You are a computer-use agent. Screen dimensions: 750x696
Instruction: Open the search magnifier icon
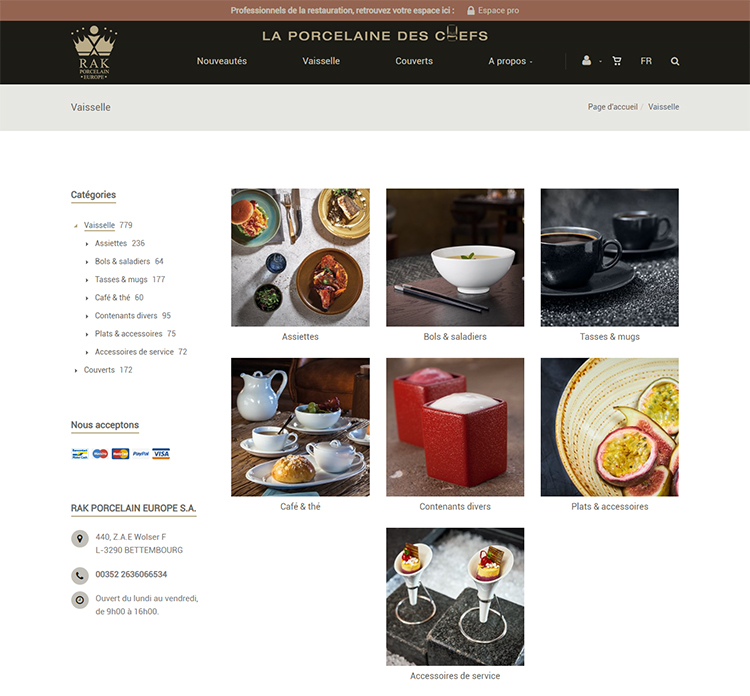pyautogui.click(x=675, y=61)
